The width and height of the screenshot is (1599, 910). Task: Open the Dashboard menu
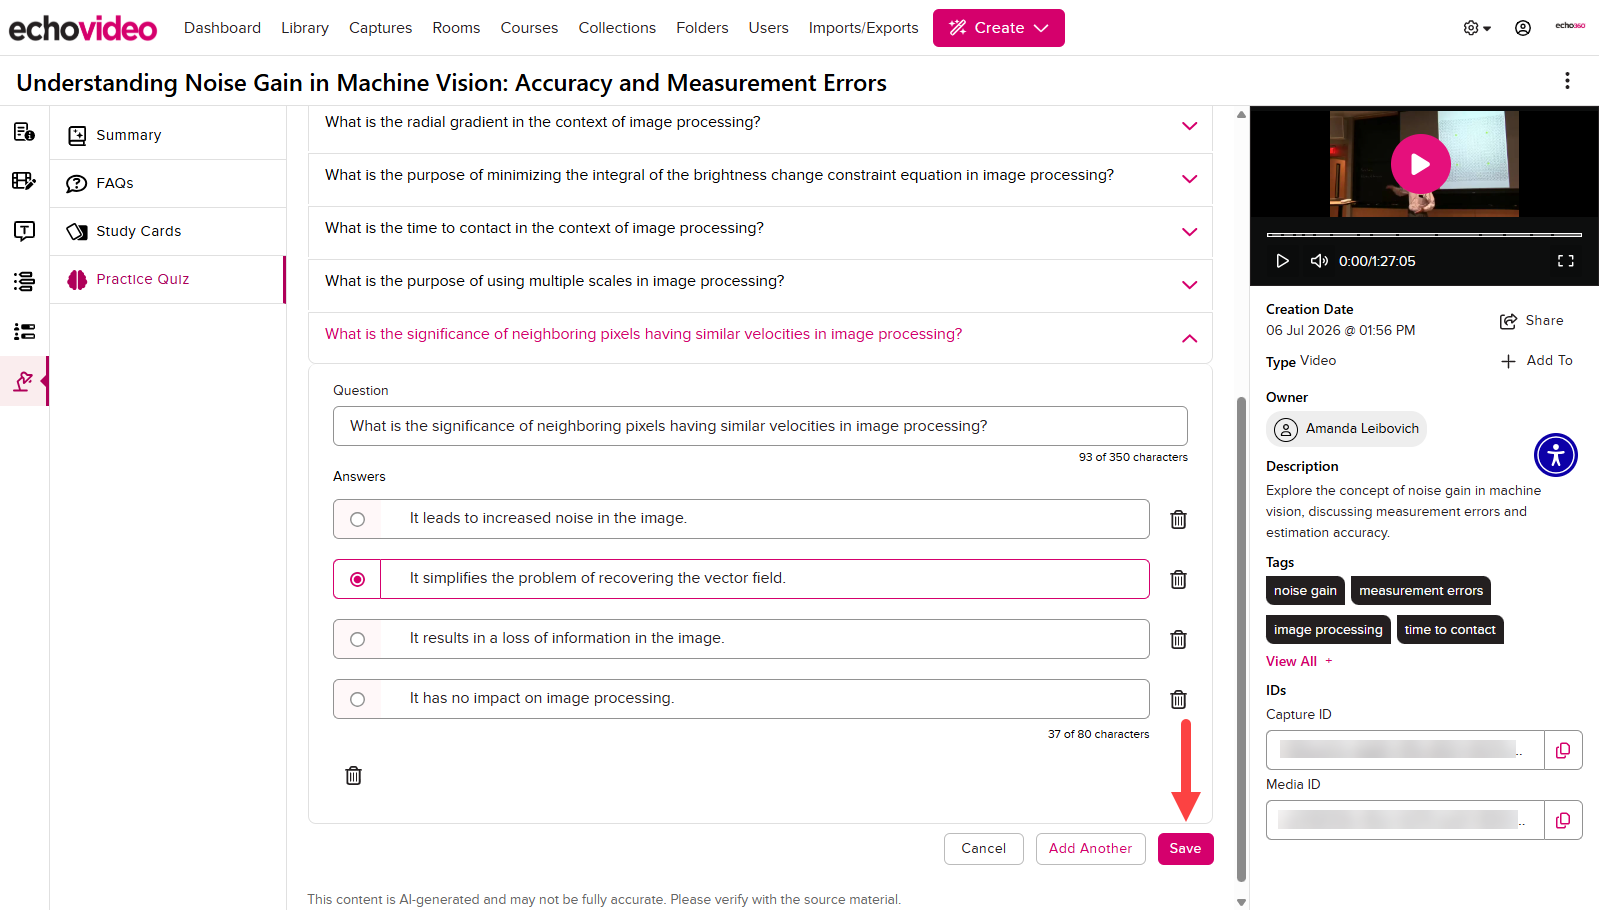pyautogui.click(x=222, y=28)
